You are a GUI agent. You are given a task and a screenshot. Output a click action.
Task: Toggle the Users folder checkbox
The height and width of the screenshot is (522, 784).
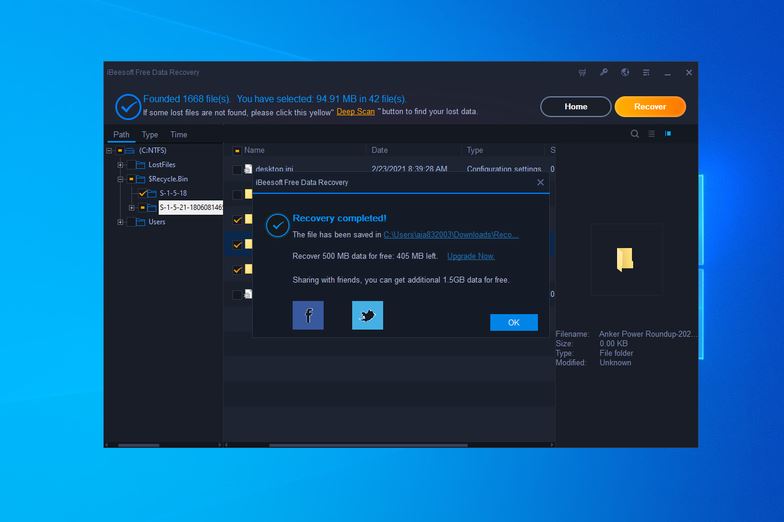pyautogui.click(x=131, y=222)
